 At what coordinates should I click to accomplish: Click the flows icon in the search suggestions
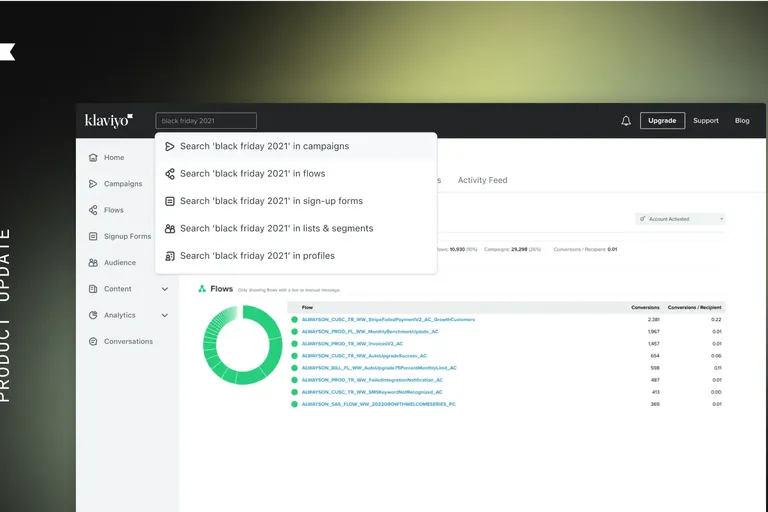coord(170,173)
